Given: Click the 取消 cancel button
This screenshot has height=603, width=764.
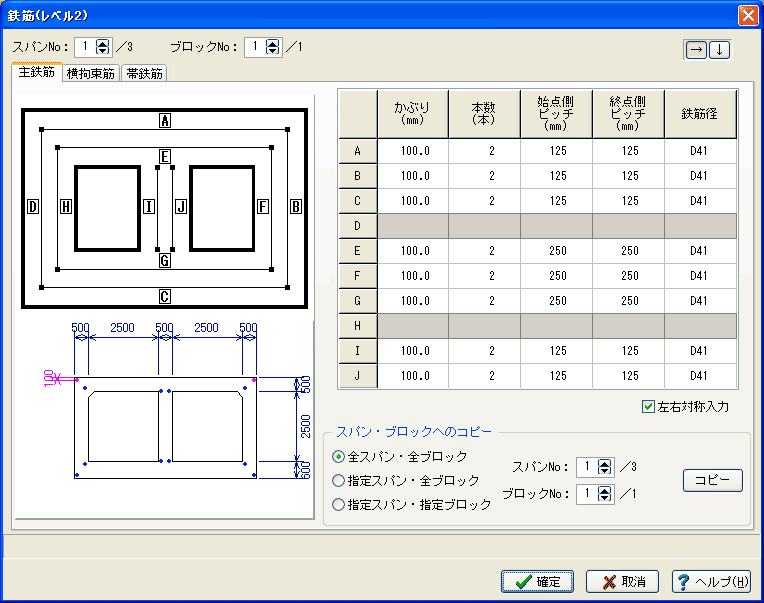Looking at the screenshot, I should point(622,581).
